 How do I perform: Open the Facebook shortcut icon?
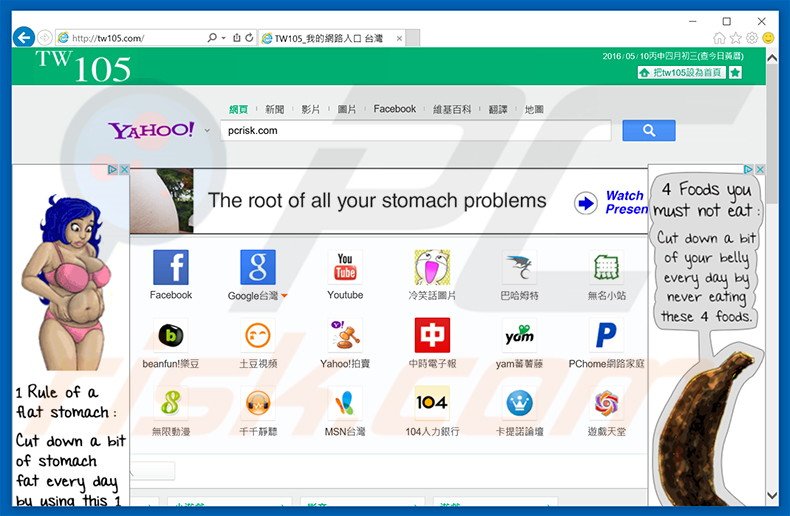click(171, 268)
